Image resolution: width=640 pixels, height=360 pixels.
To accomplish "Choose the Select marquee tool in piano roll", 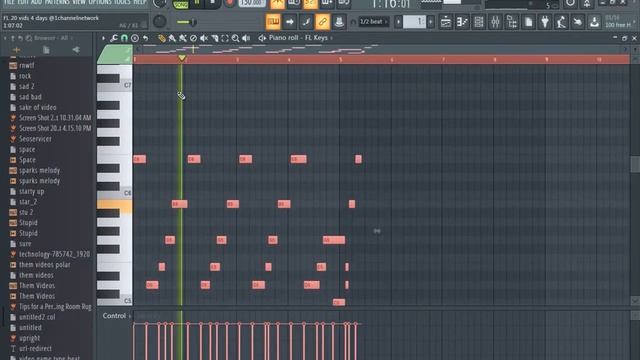I will [x=225, y=38].
